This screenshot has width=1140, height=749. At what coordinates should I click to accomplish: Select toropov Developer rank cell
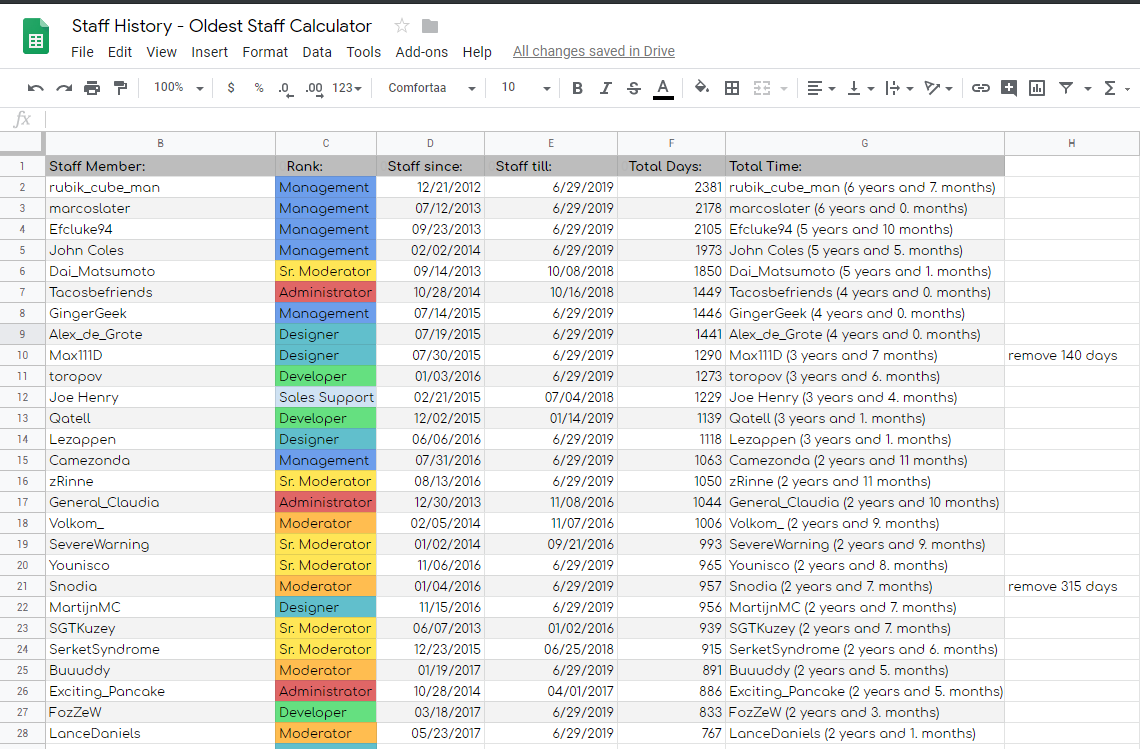(326, 377)
